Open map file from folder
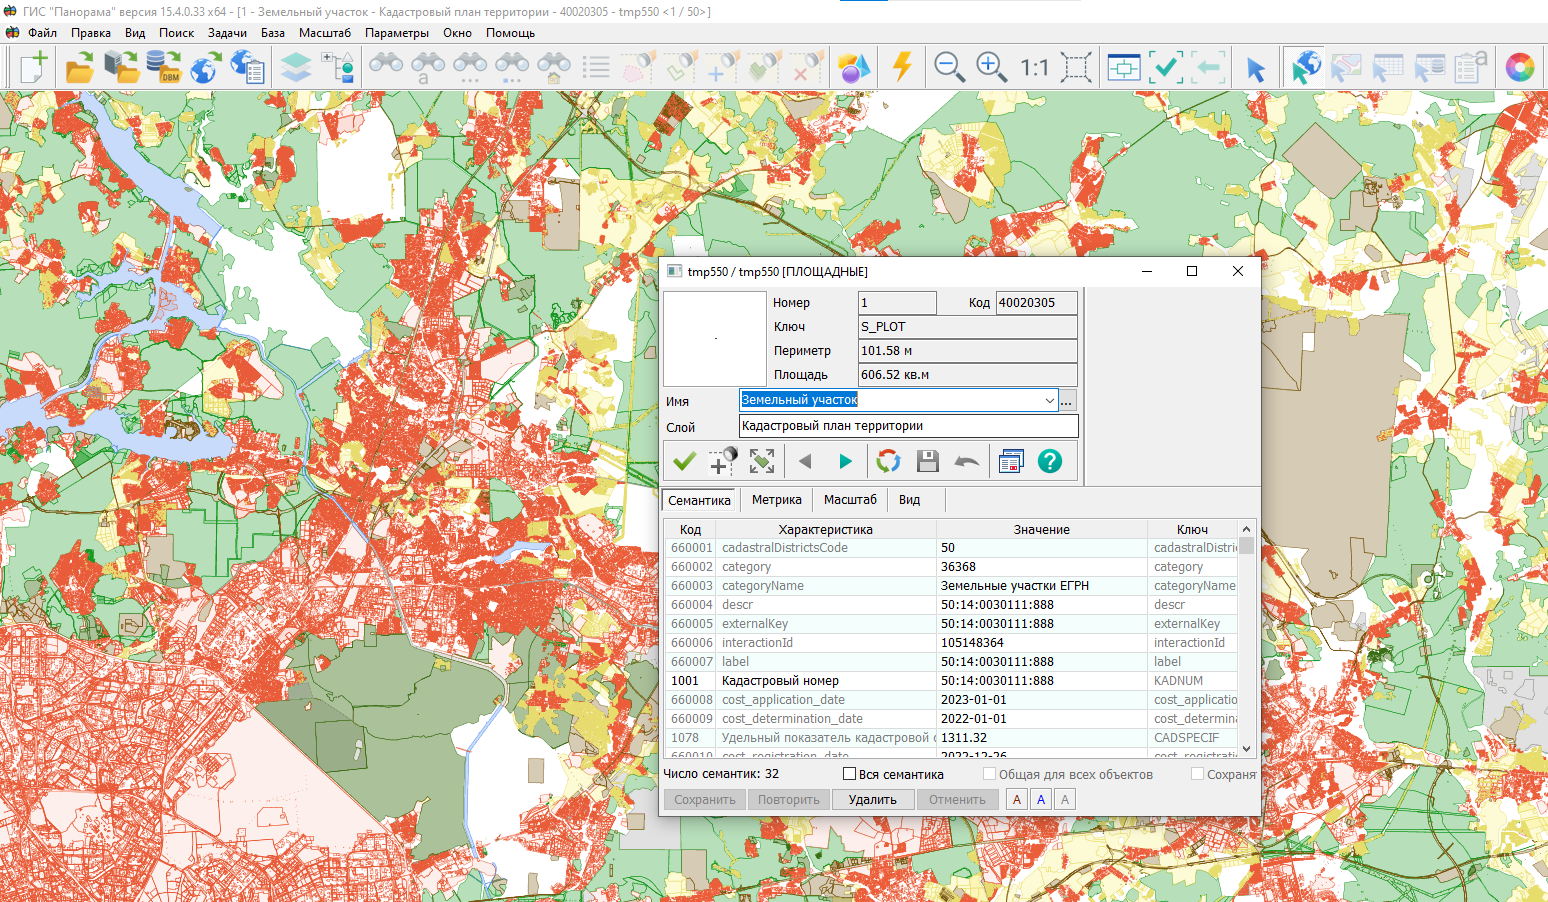Viewport: 1548px width, 902px height. [x=80, y=68]
